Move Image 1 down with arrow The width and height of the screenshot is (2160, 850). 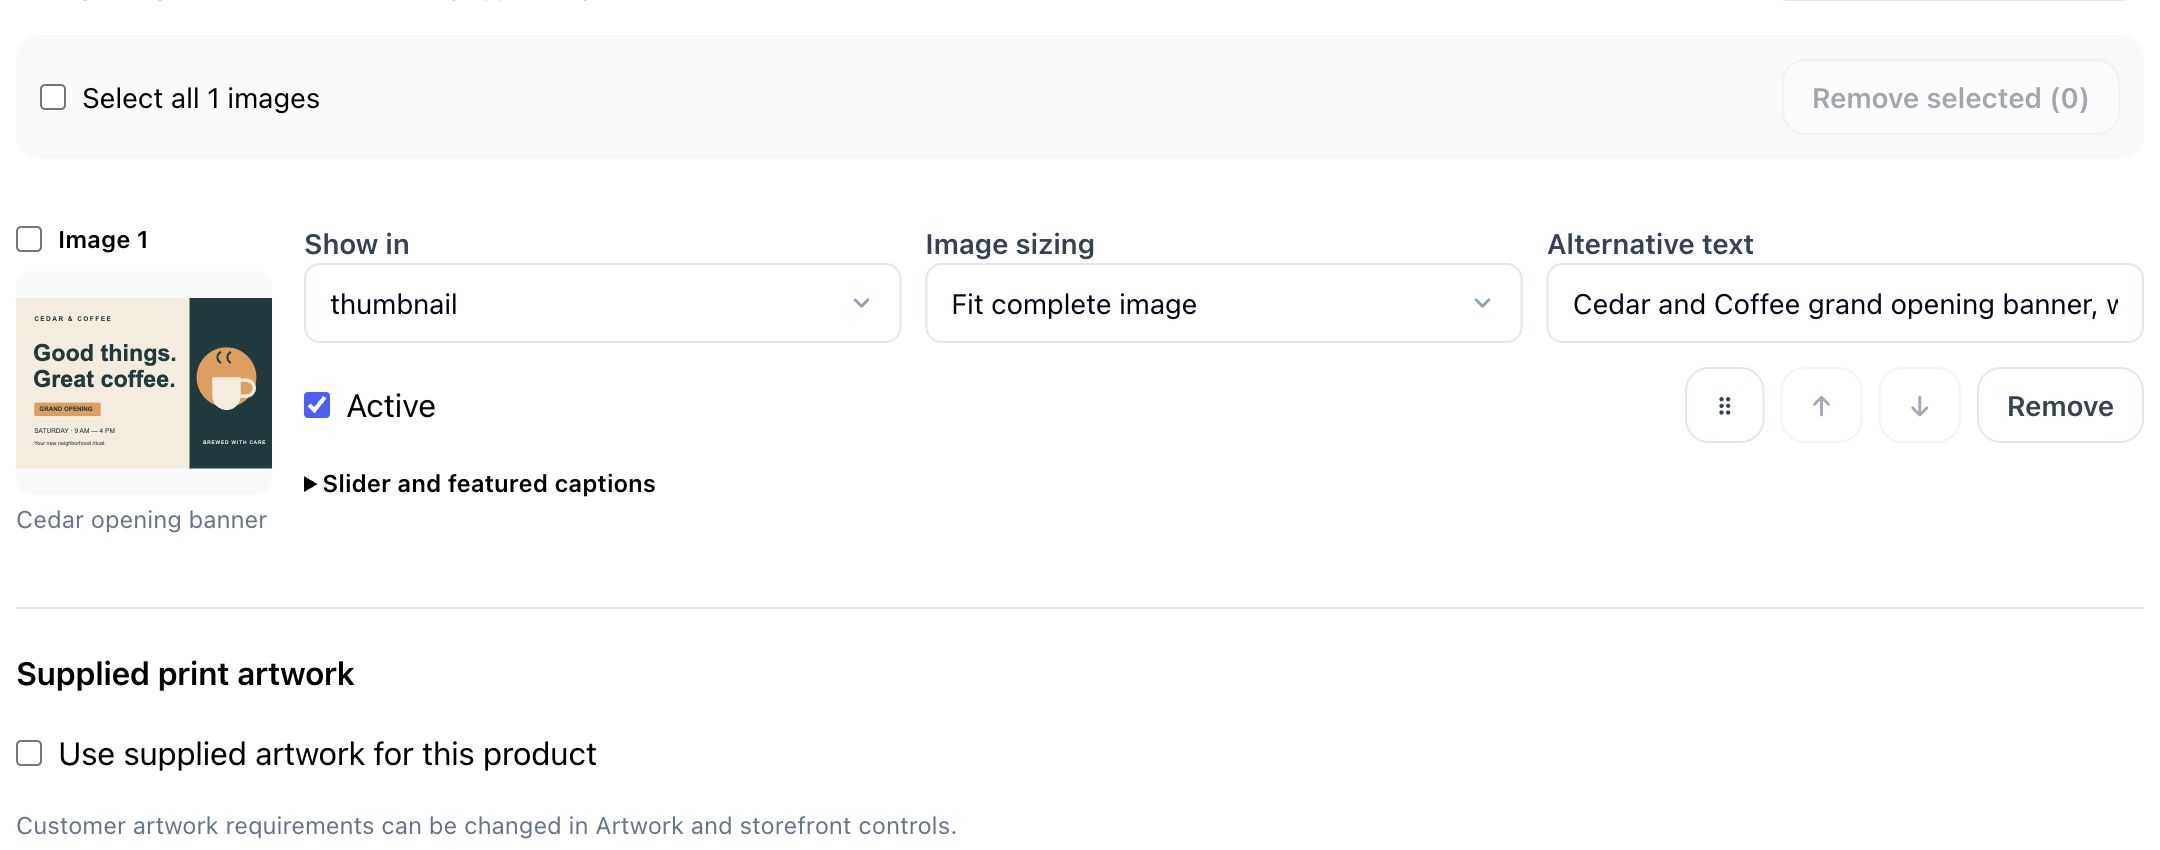pyautogui.click(x=1919, y=405)
